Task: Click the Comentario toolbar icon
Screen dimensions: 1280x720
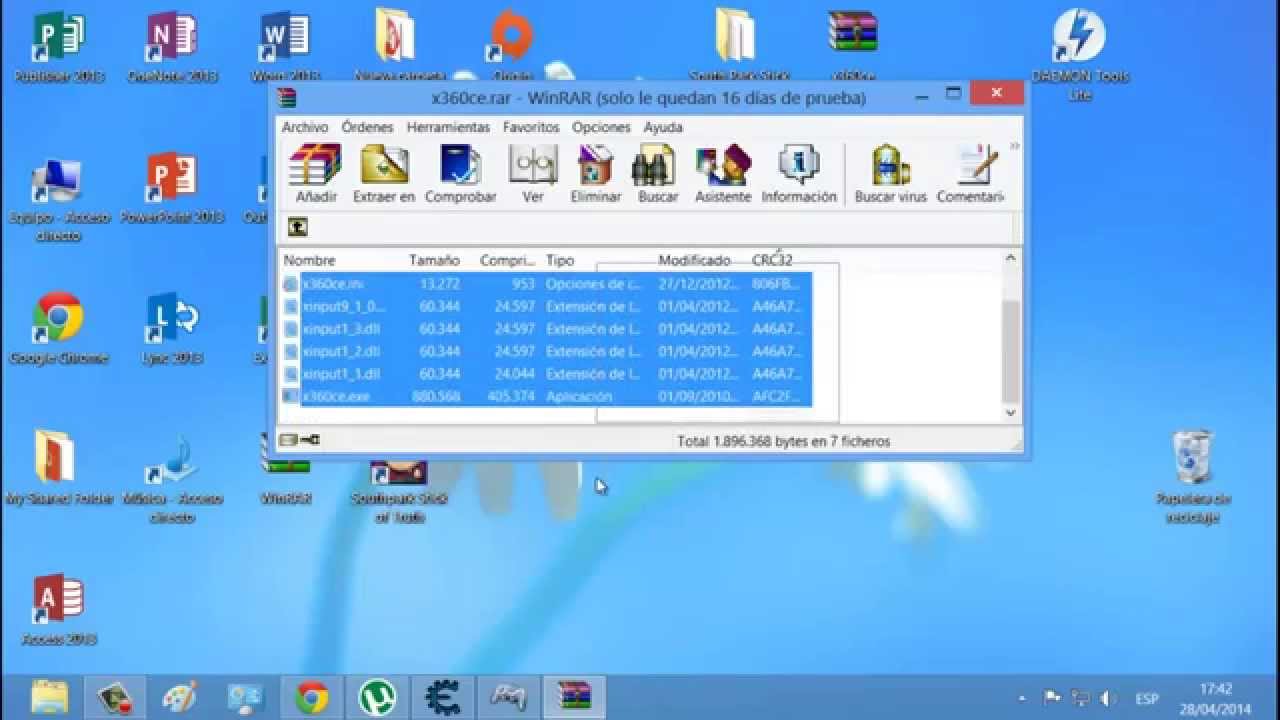Action: 970,174
